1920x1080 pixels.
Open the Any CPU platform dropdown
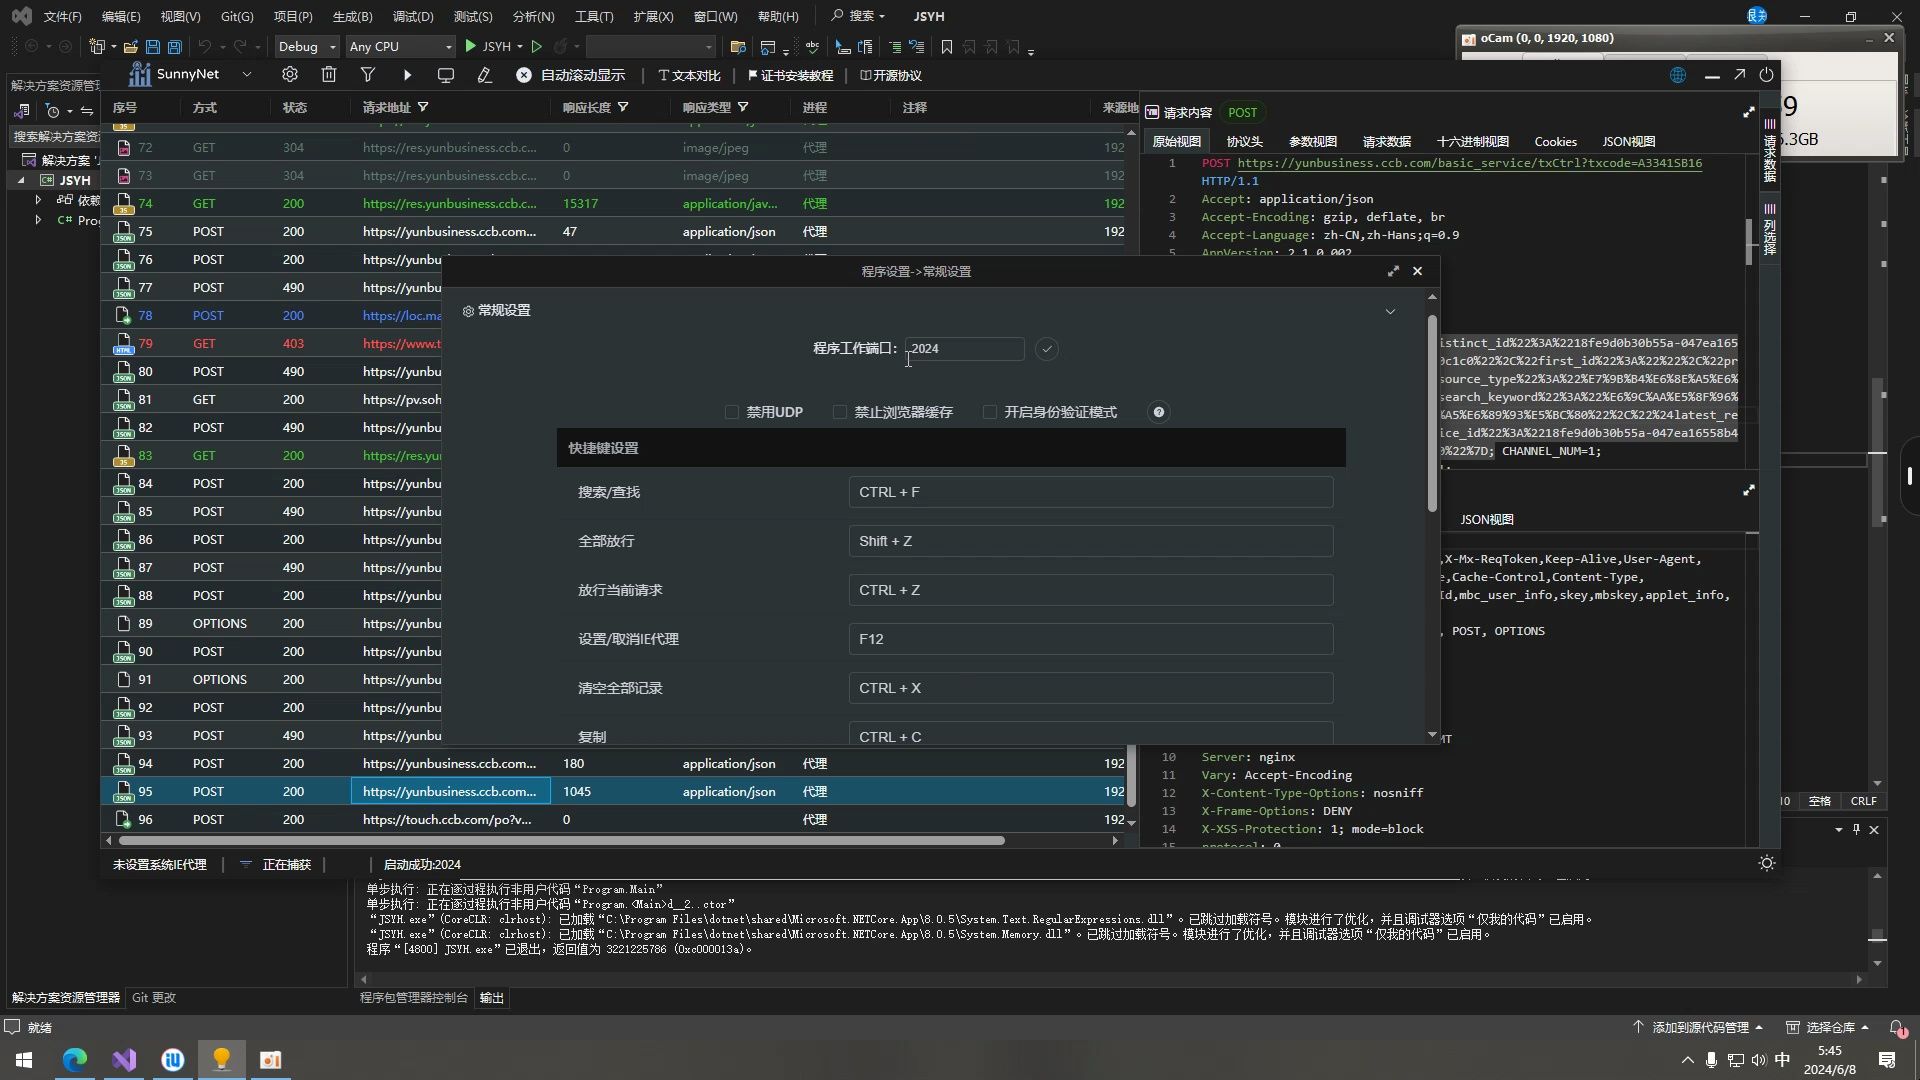click(x=400, y=47)
